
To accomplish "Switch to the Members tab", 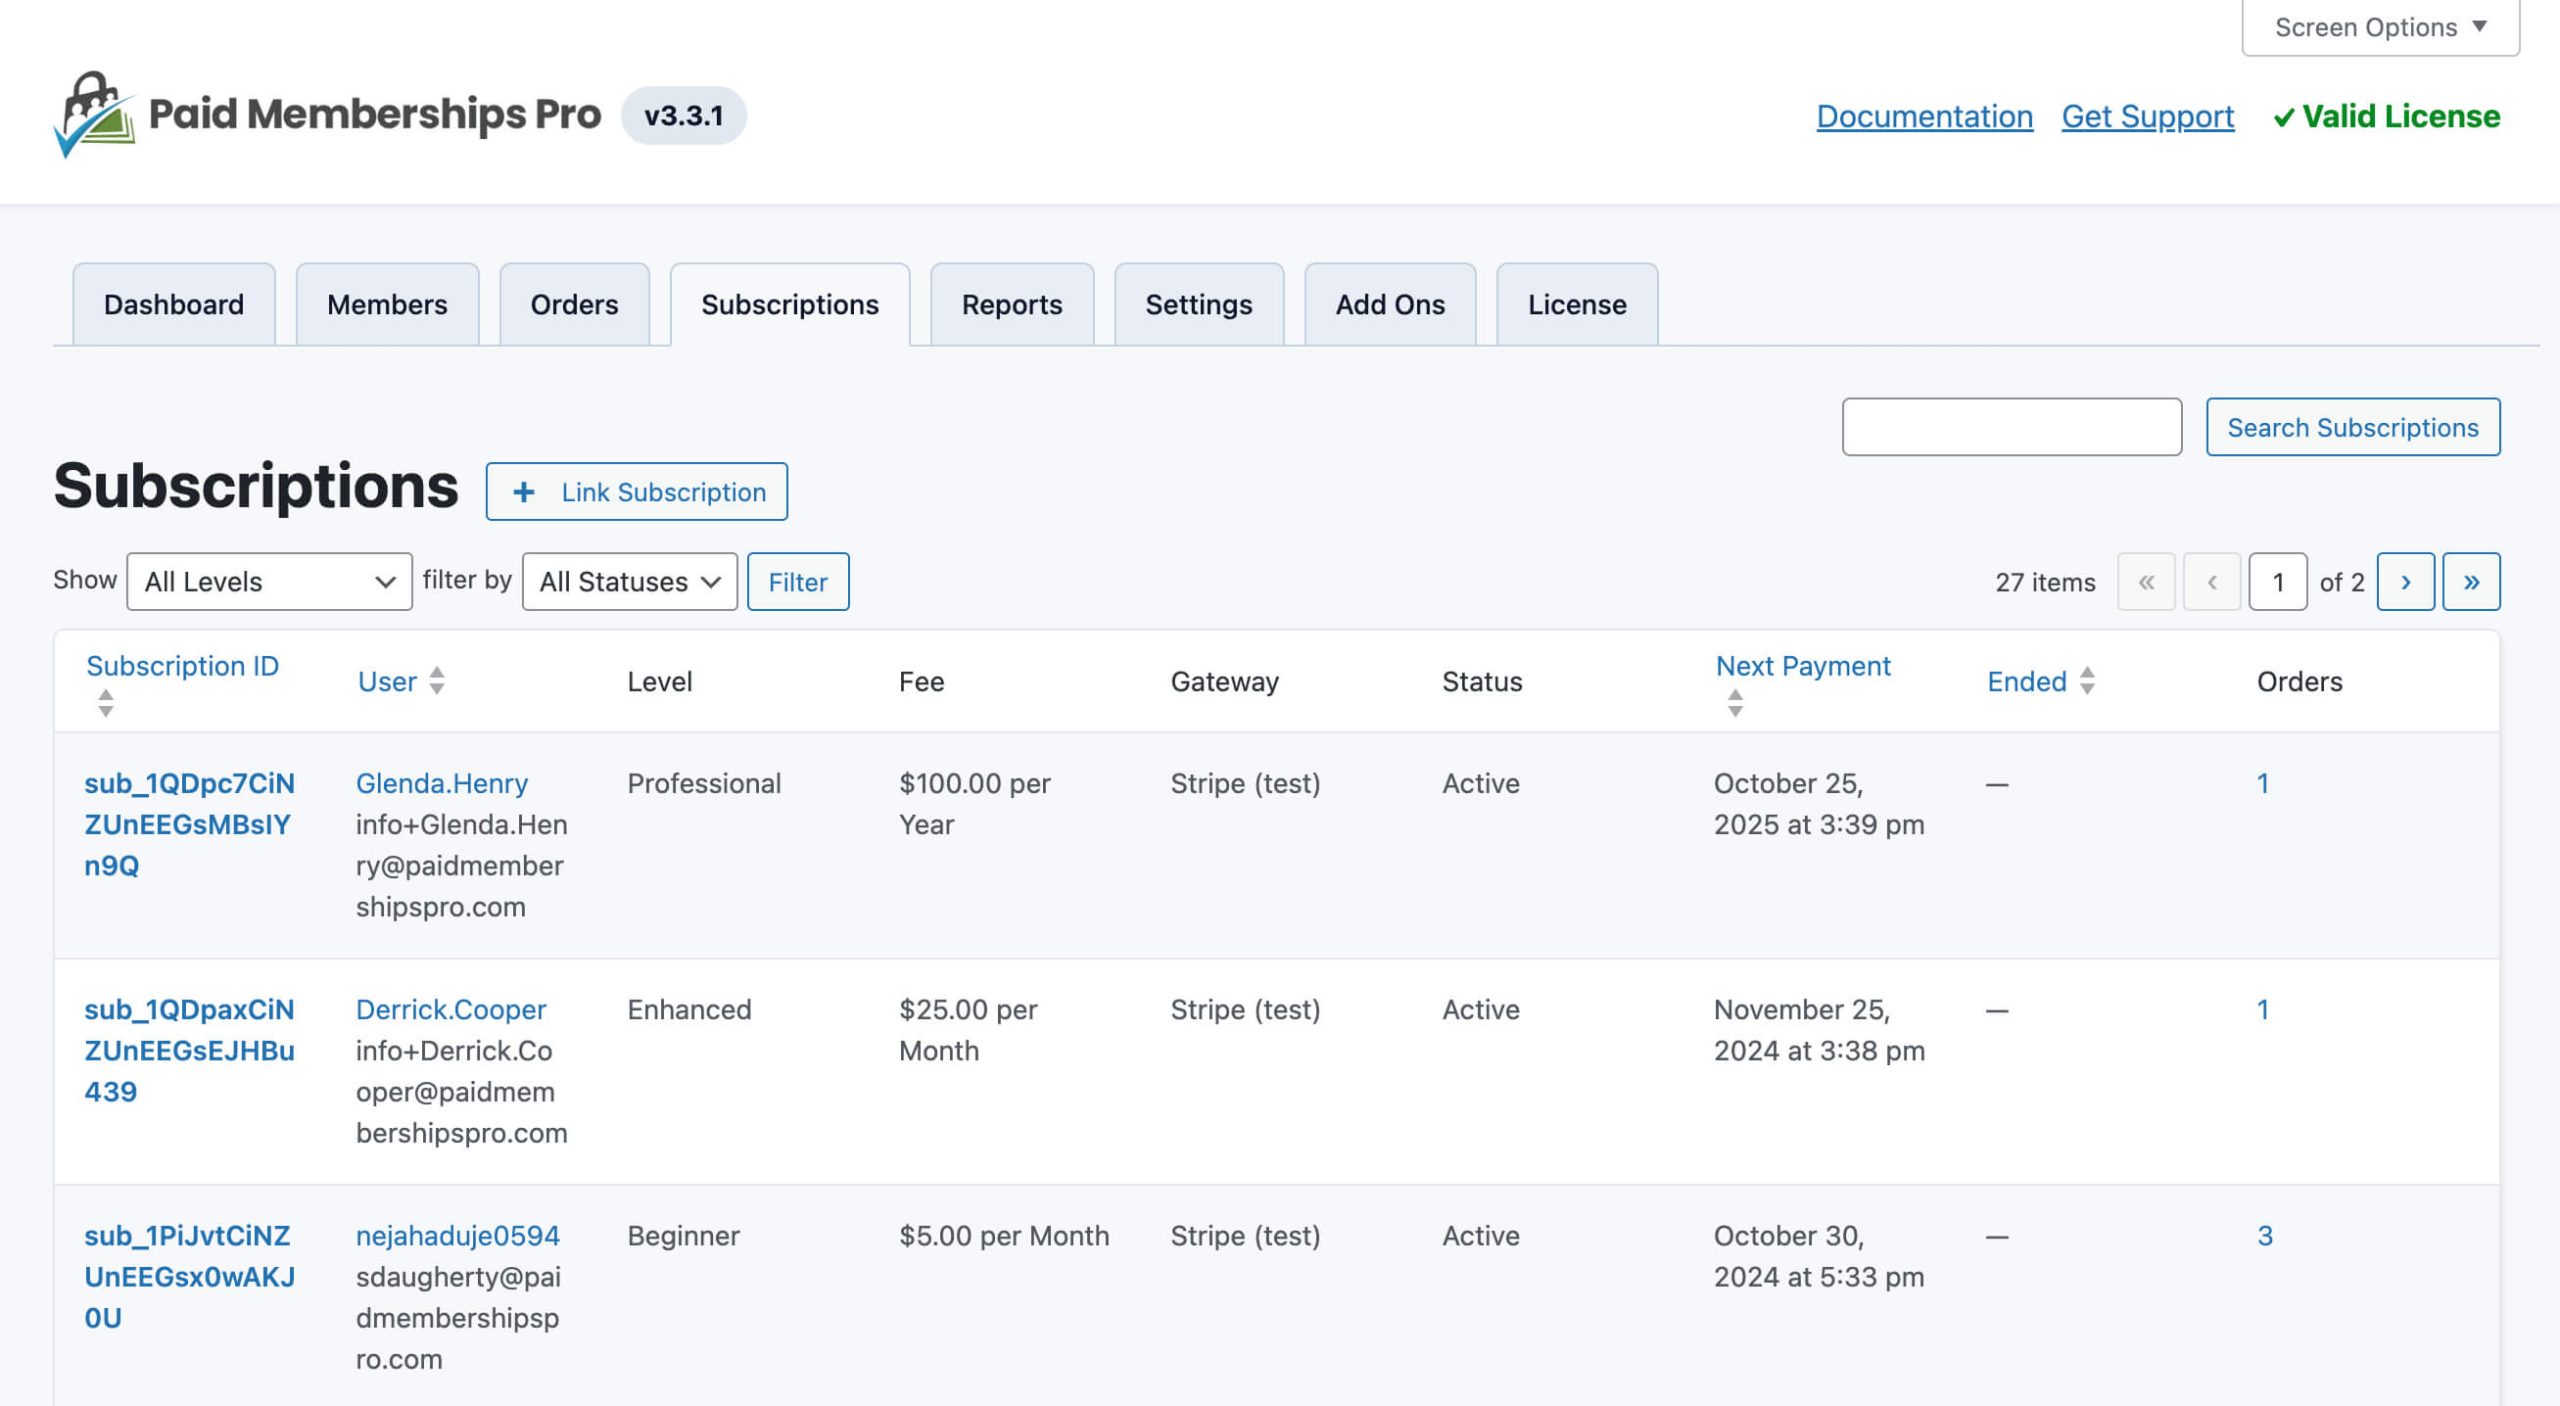I will coord(387,304).
